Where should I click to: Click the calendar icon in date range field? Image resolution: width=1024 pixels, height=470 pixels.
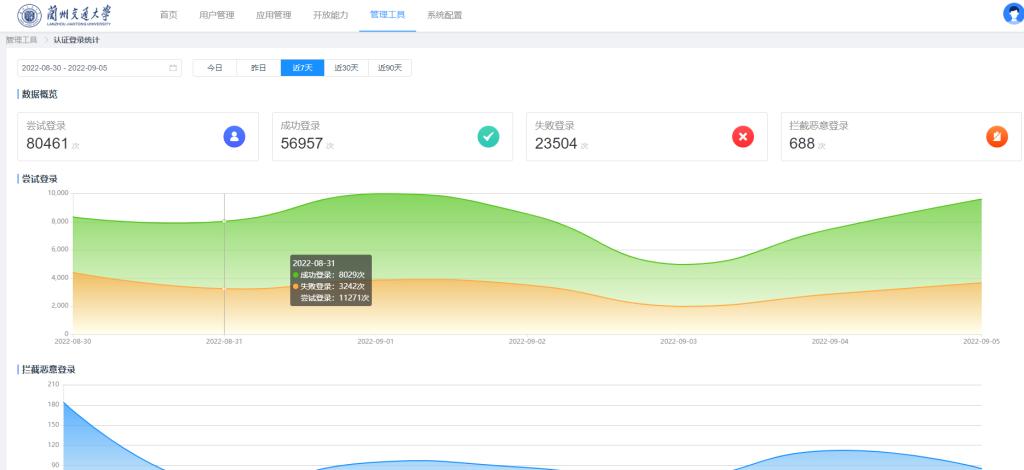click(x=173, y=68)
